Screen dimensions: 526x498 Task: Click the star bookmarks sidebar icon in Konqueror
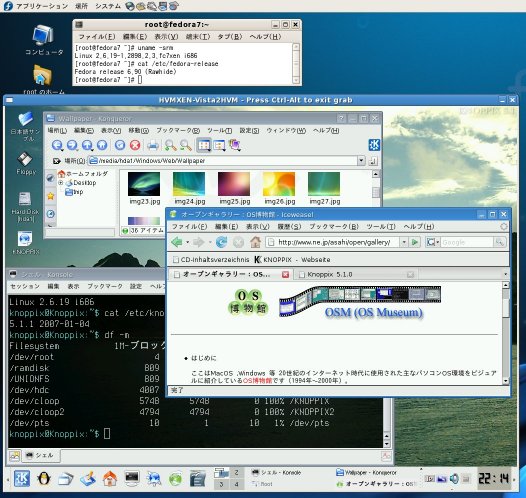(x=51, y=196)
